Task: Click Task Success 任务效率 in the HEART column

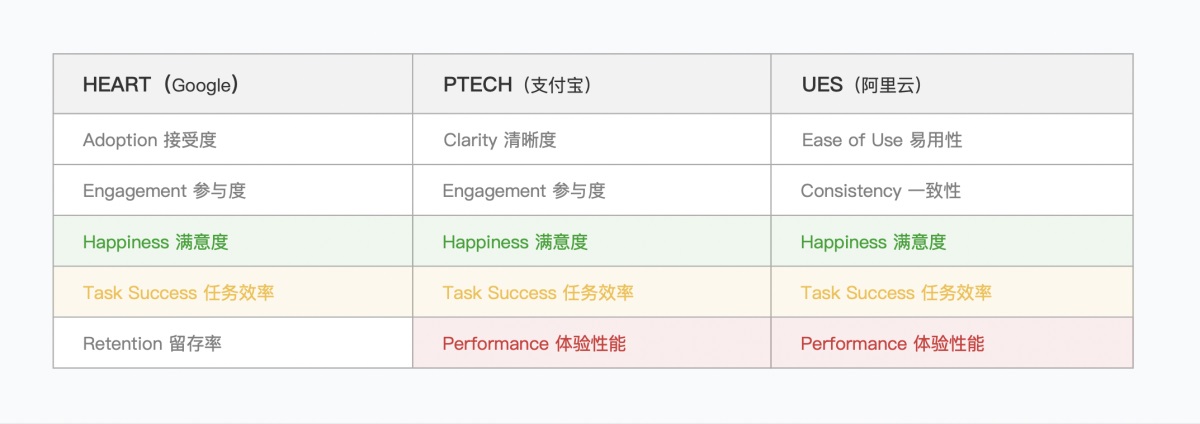Action: 178,293
